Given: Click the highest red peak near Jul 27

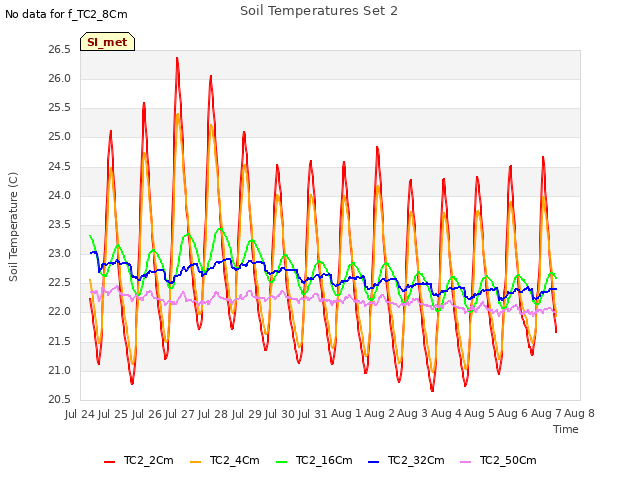Looking at the screenshot, I should [x=177, y=58].
